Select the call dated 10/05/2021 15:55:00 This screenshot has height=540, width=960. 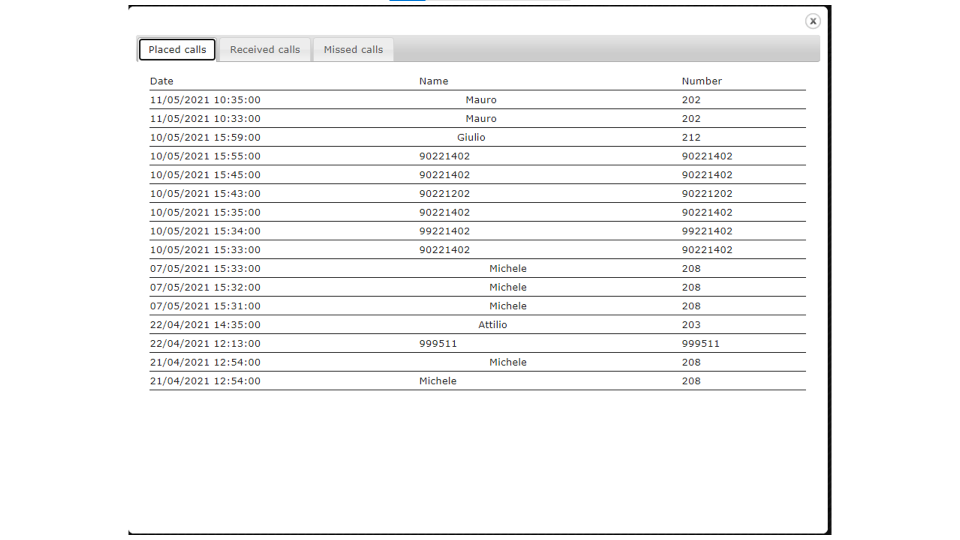(478, 156)
